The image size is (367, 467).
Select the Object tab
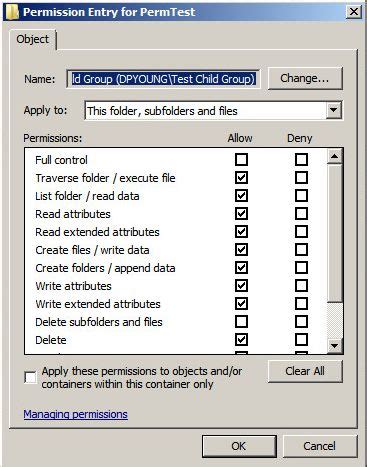(33, 39)
